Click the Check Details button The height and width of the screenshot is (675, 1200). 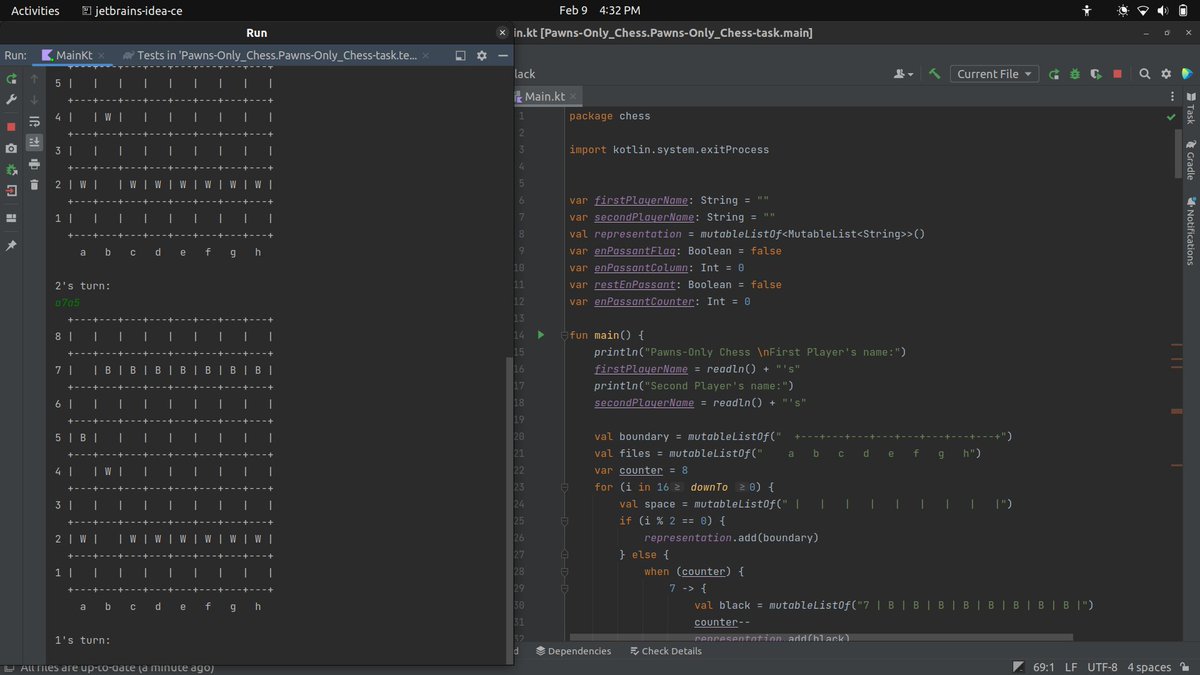[x=665, y=651]
